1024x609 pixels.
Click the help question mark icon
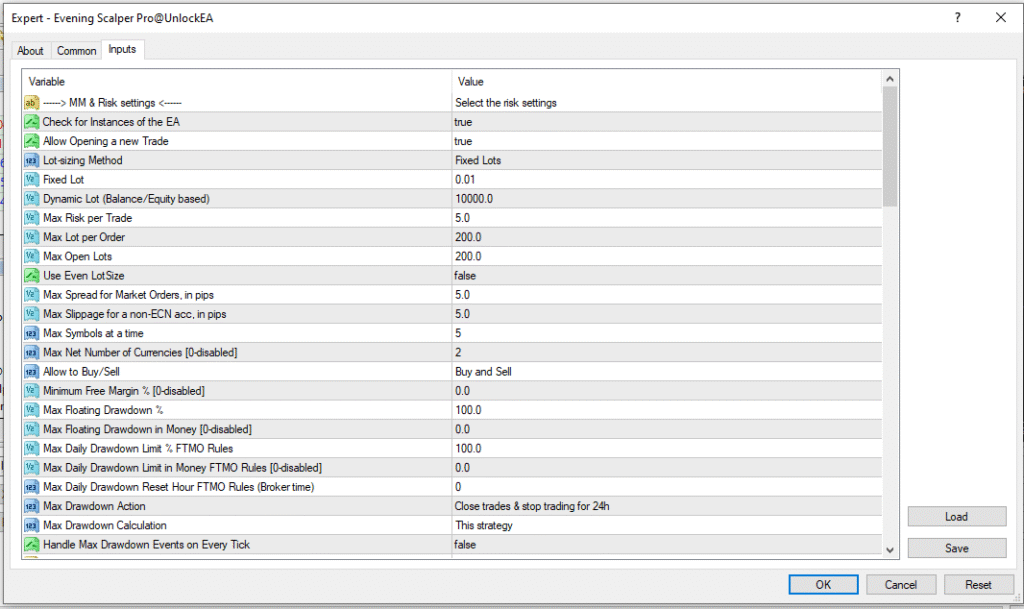(x=957, y=17)
